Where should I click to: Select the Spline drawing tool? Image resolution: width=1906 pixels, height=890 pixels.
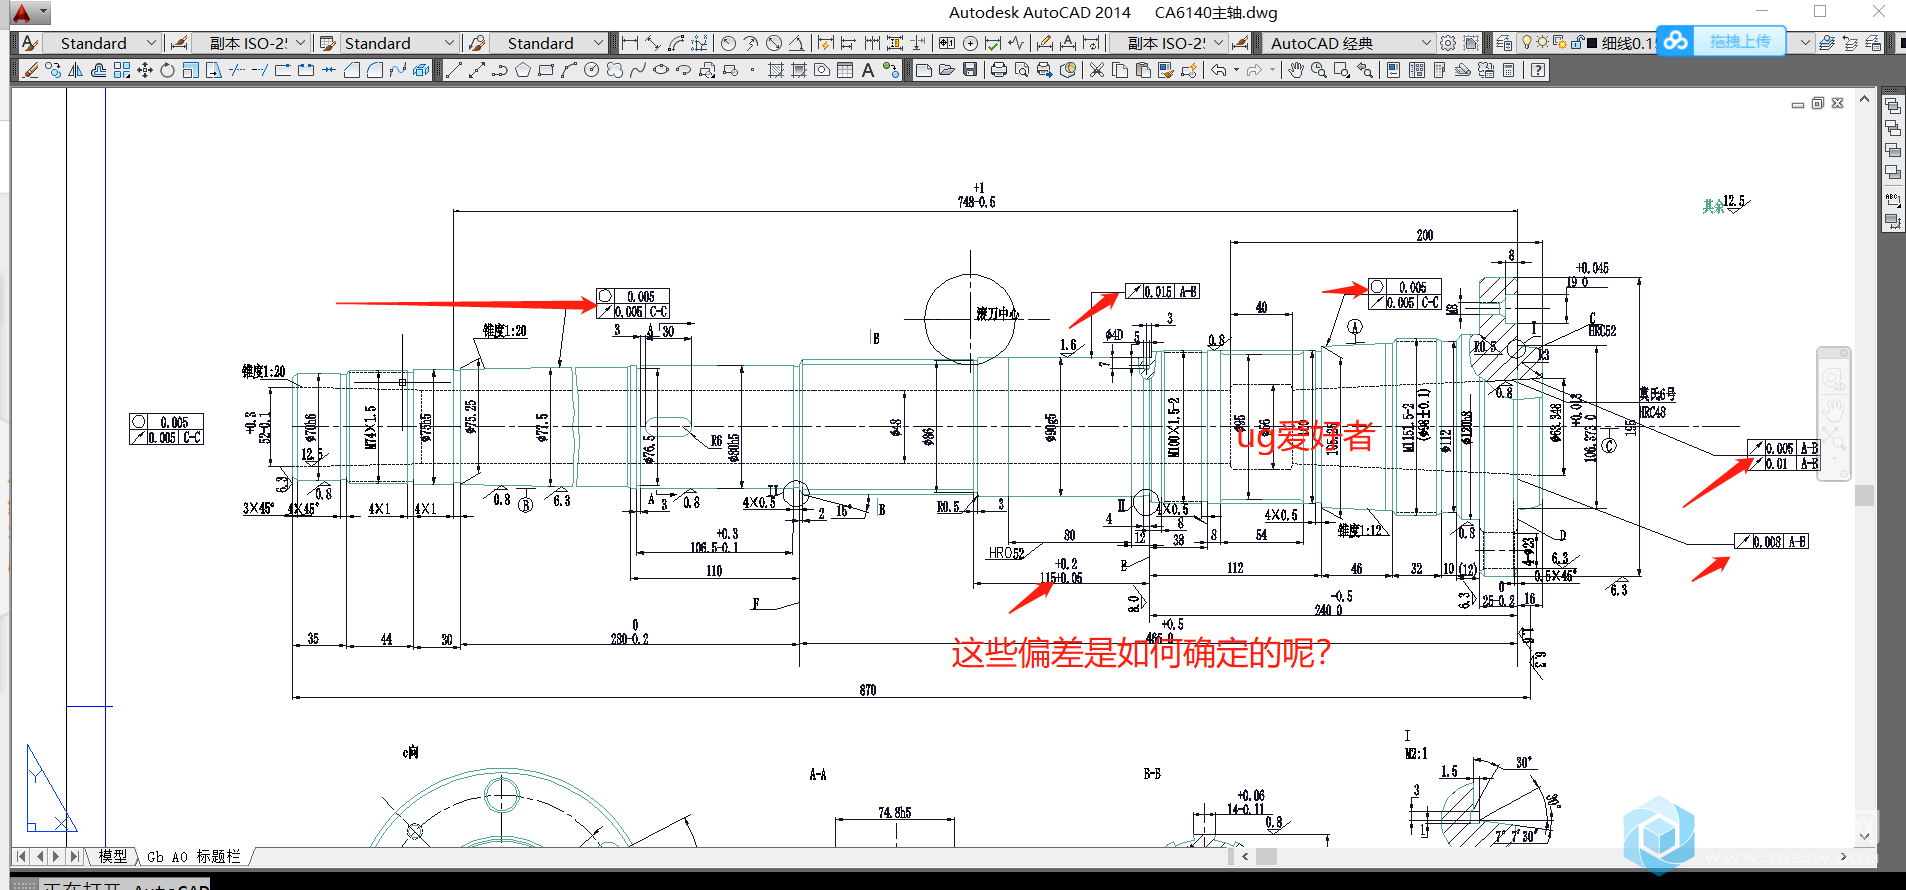638,70
